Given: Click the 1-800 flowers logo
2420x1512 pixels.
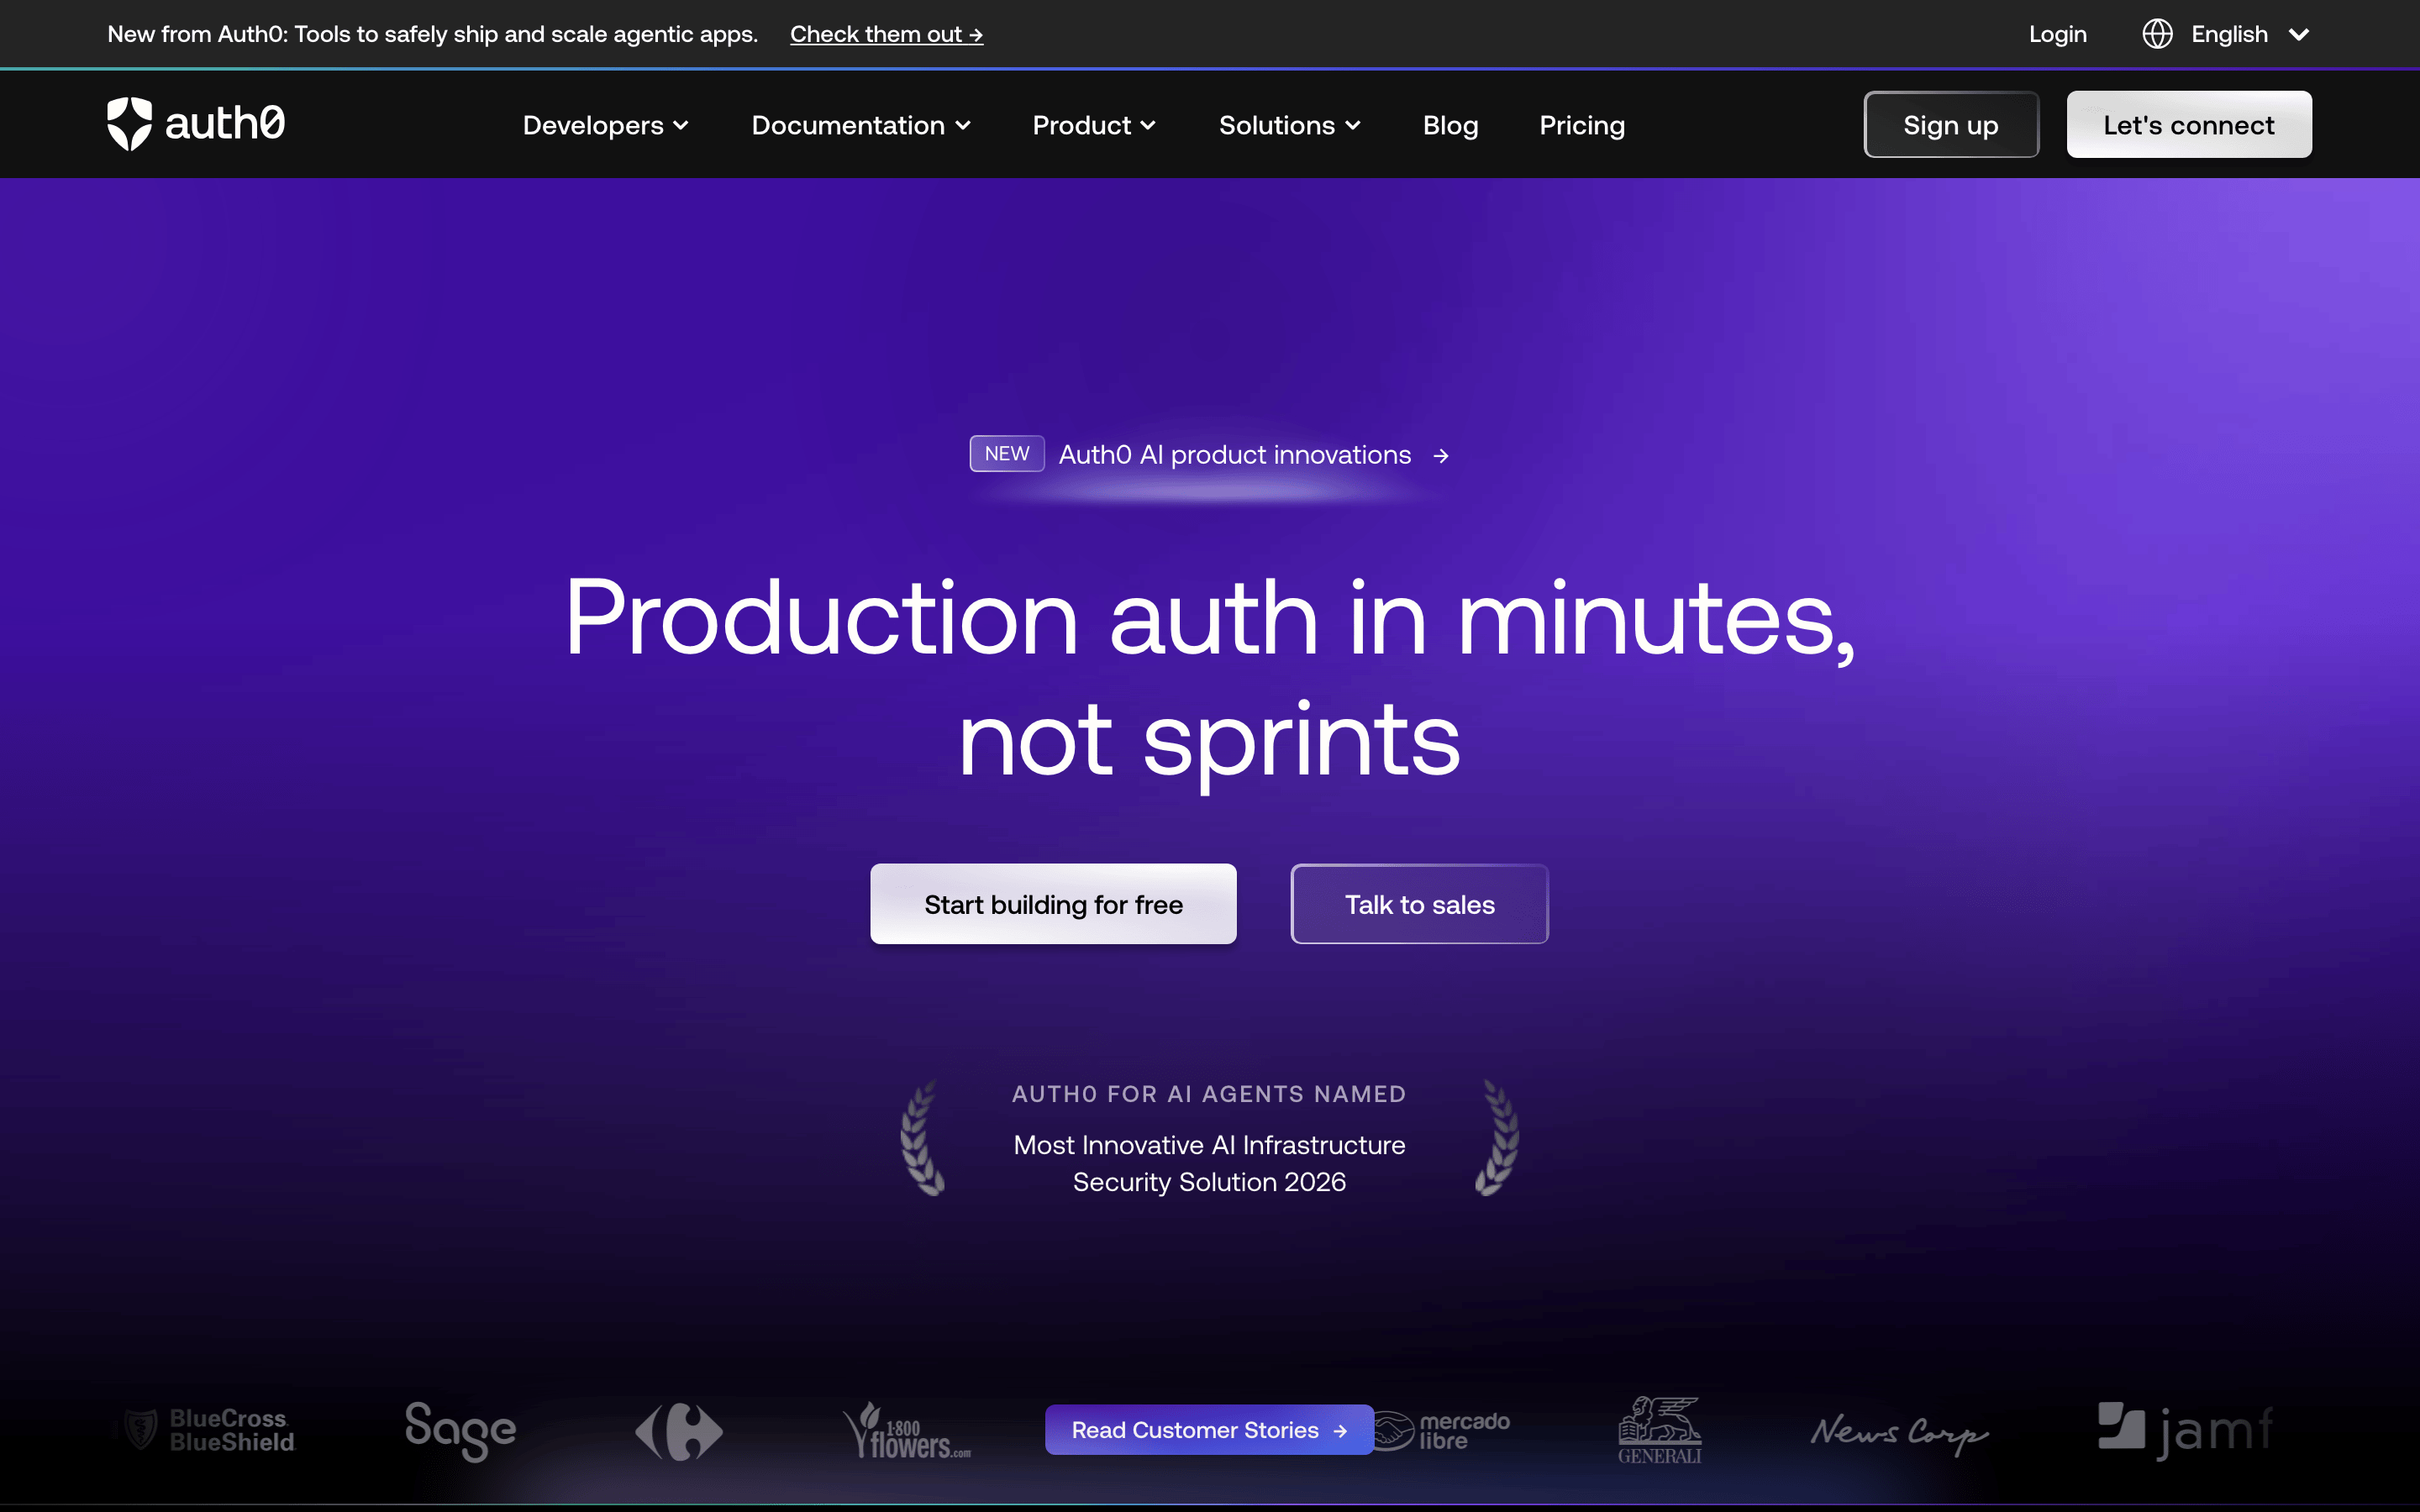Looking at the screenshot, I should pyautogui.click(x=906, y=1431).
